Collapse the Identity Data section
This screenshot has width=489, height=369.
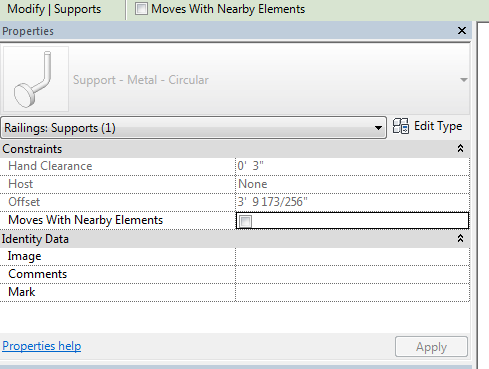460,239
